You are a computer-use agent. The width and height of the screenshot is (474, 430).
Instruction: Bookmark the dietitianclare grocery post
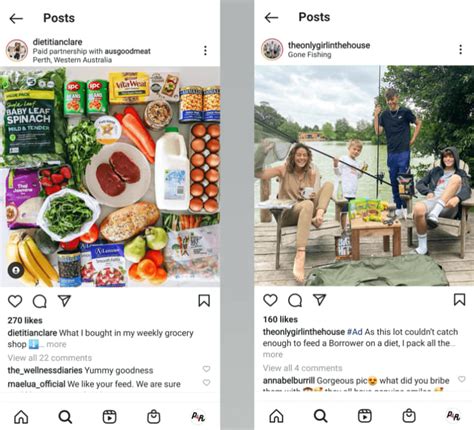(x=204, y=301)
